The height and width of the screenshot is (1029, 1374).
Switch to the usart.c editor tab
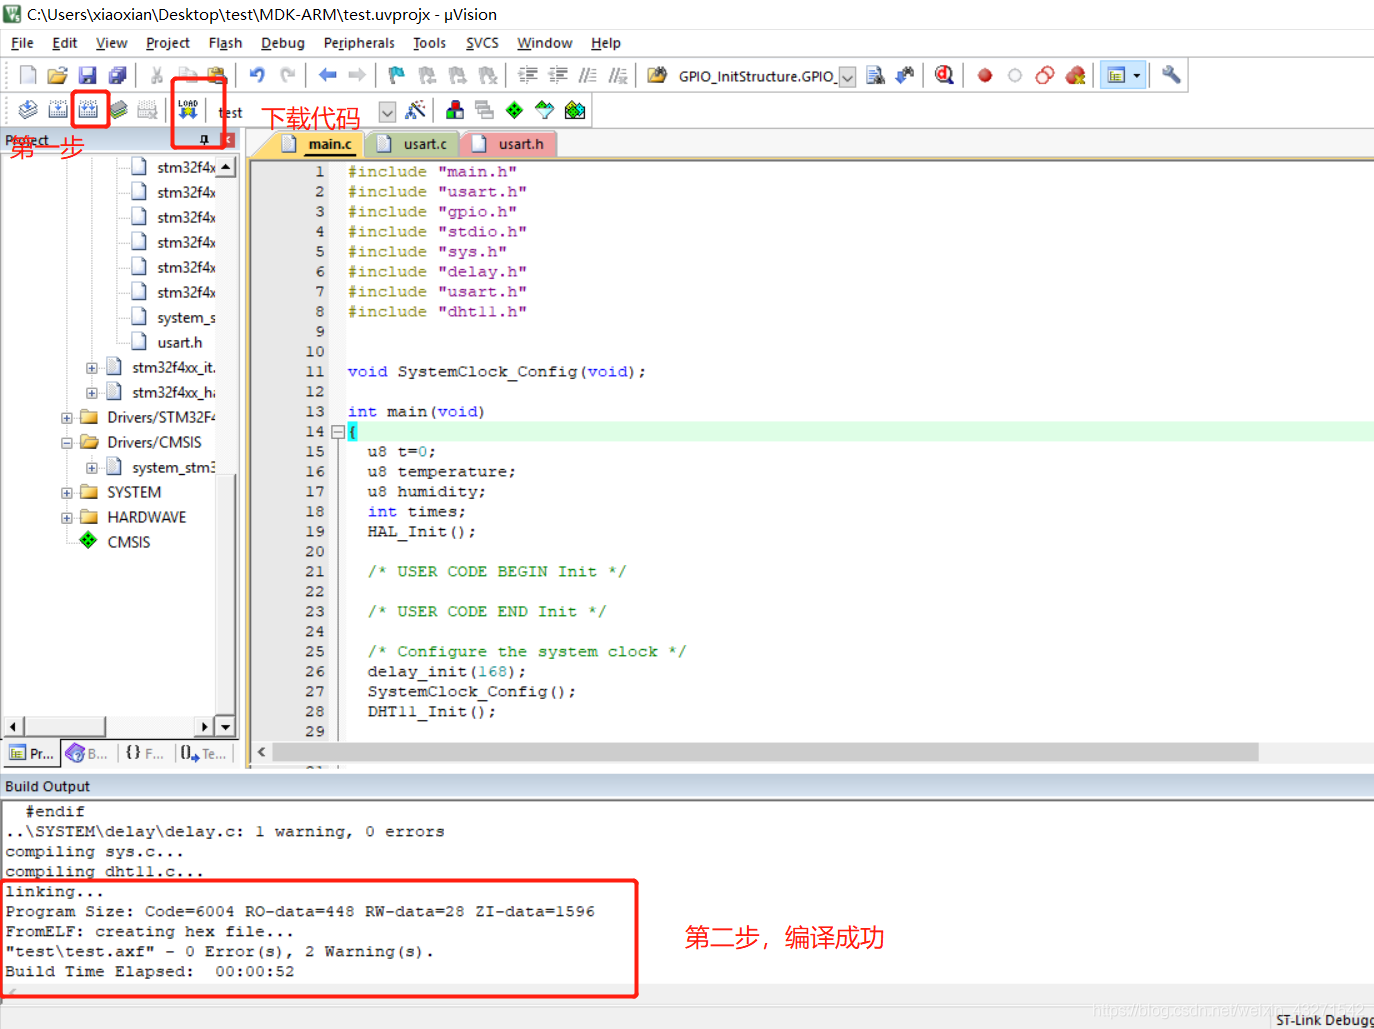click(x=419, y=143)
